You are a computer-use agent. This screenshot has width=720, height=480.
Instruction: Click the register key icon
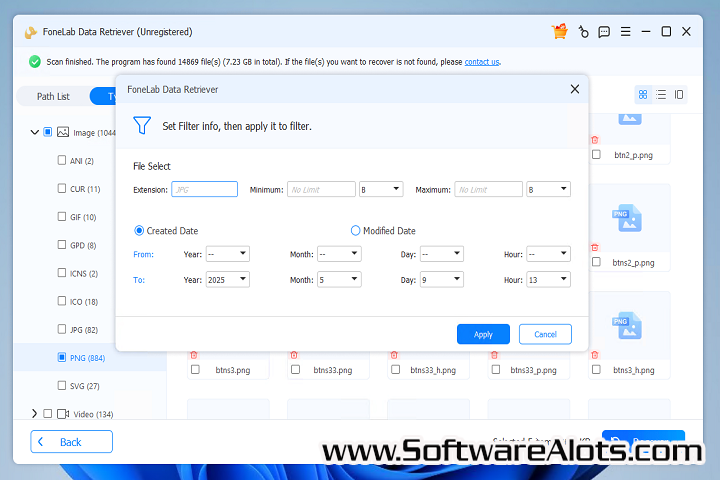click(583, 32)
